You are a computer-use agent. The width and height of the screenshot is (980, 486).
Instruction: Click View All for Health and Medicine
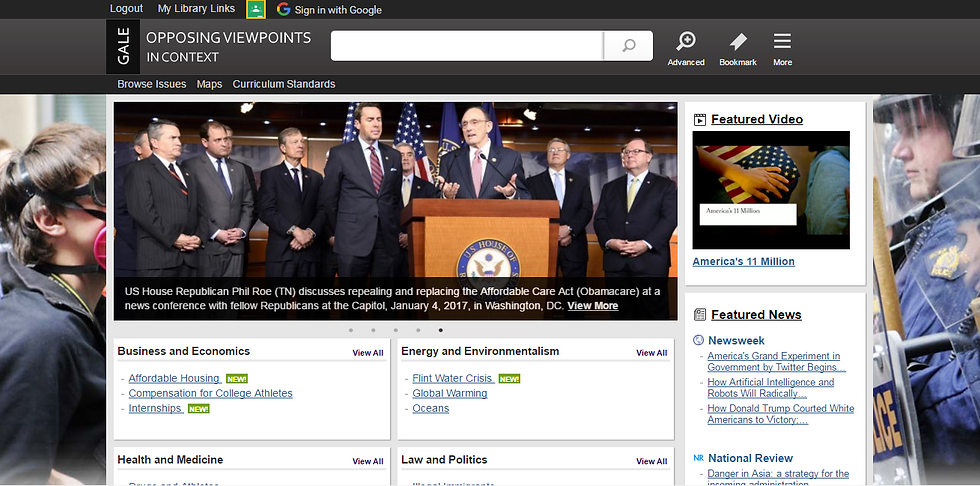tap(368, 462)
